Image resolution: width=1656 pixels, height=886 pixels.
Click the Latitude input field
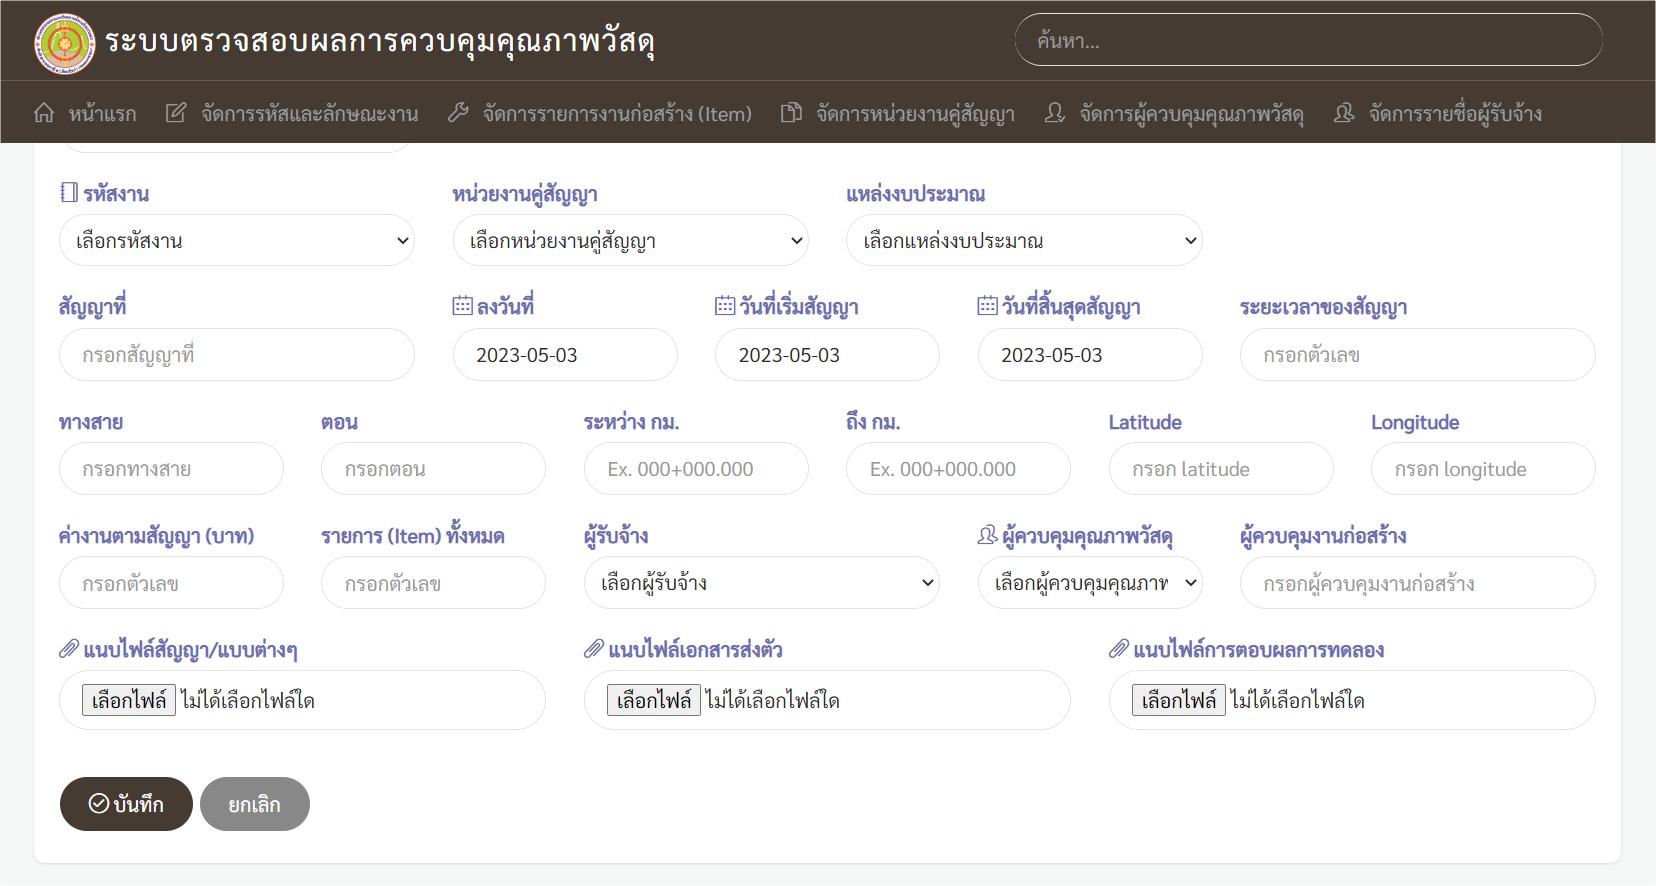tap(1220, 469)
